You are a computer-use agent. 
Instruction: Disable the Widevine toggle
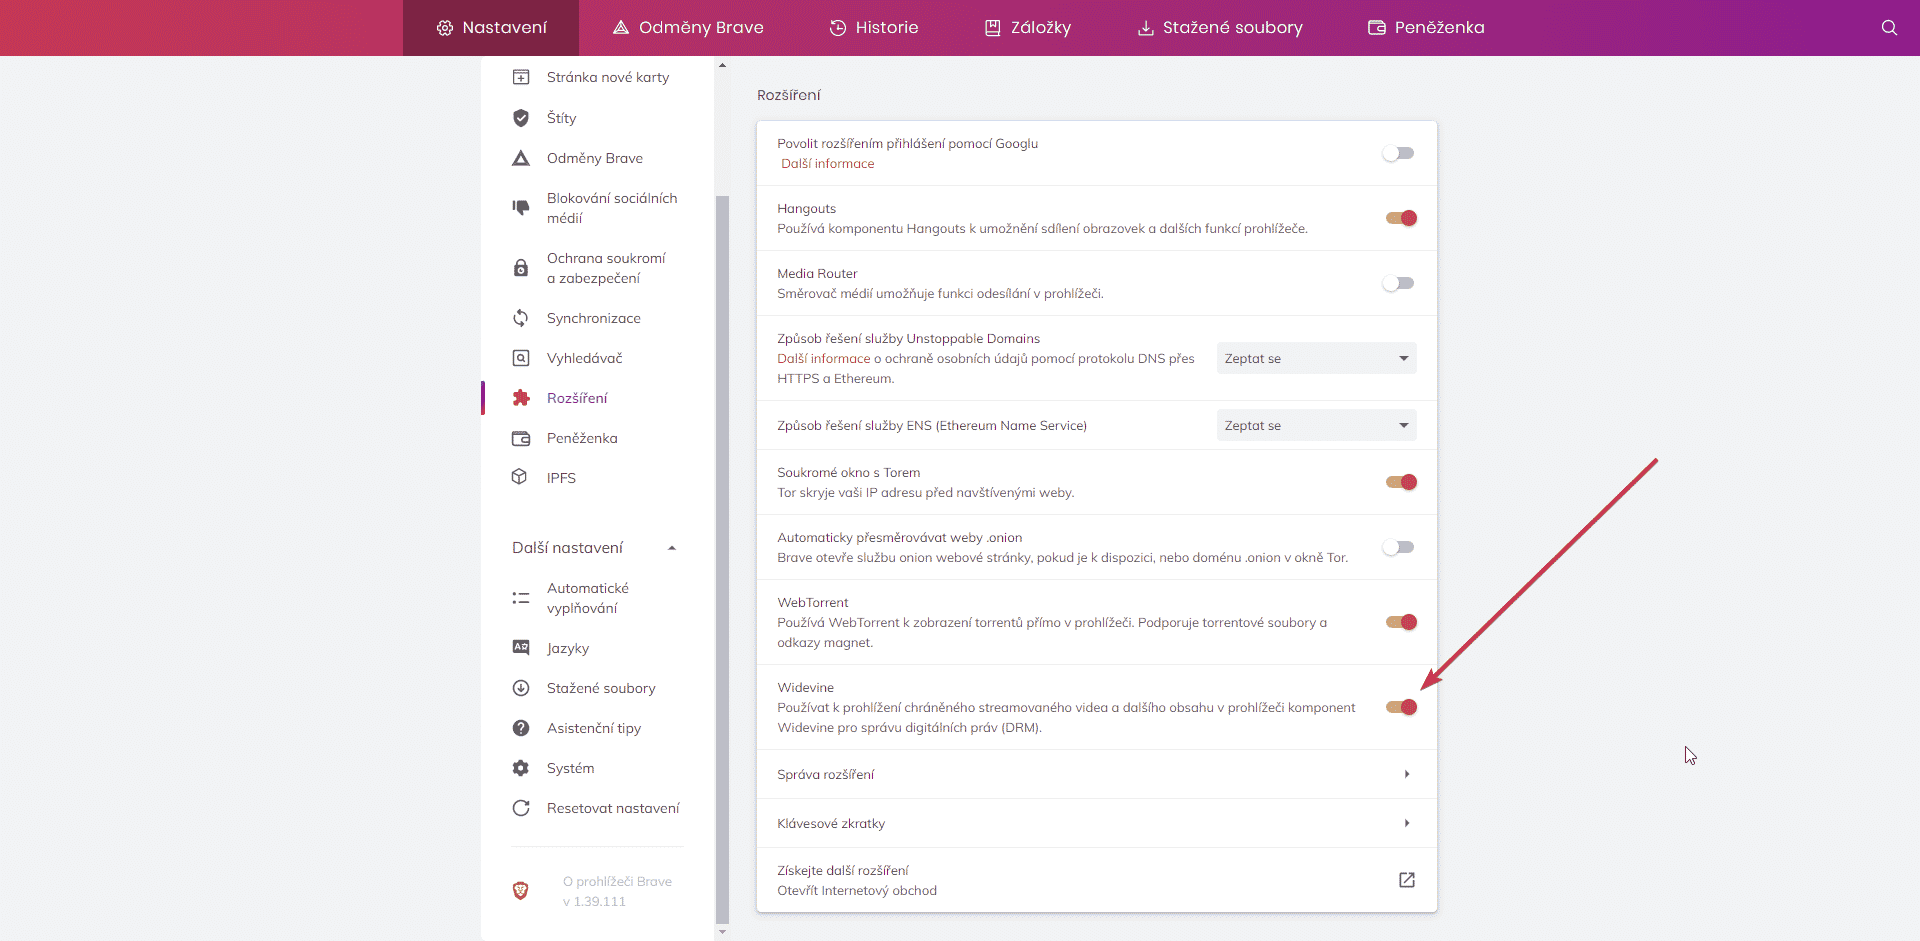tap(1401, 707)
